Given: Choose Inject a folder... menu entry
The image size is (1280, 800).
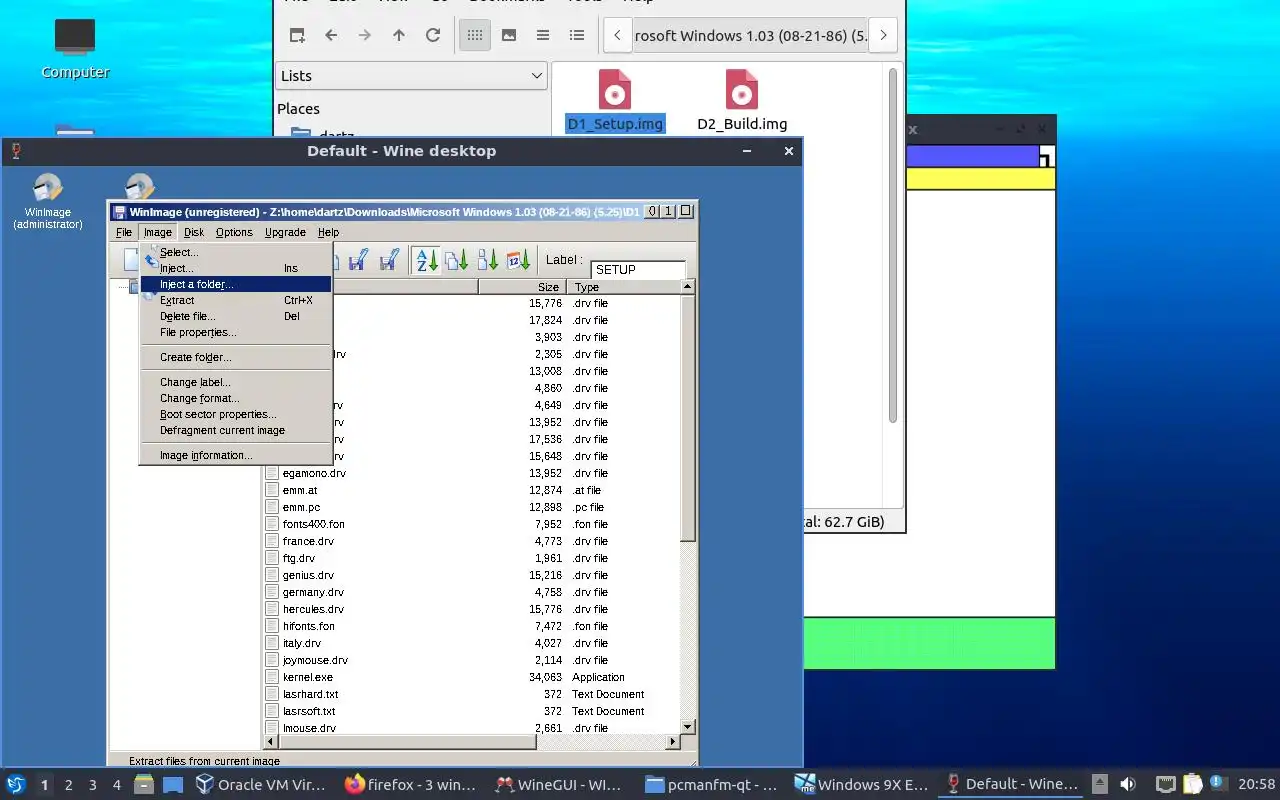Looking at the screenshot, I should coord(235,284).
